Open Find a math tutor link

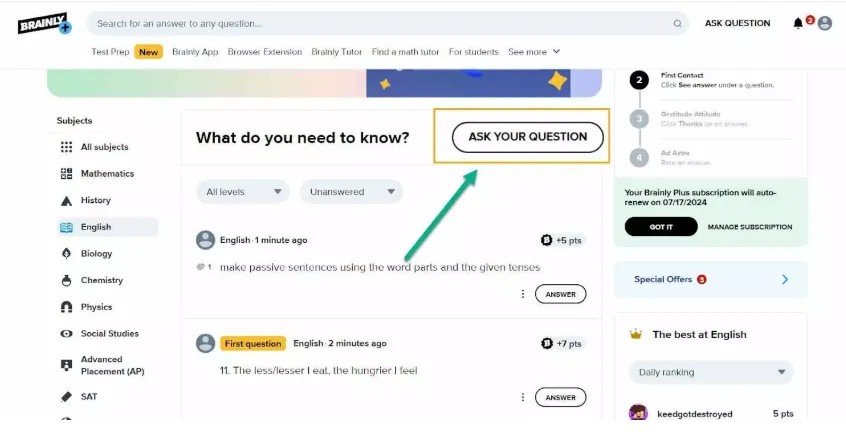pyautogui.click(x=405, y=52)
